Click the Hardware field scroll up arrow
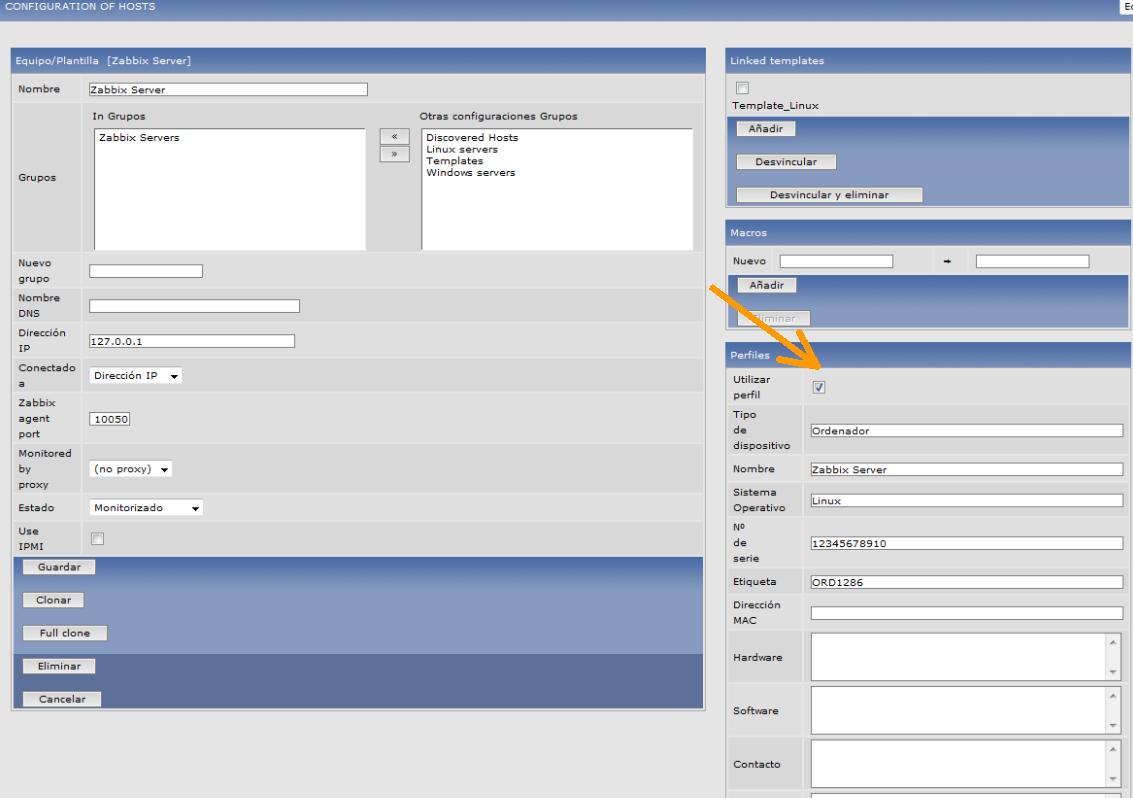Image resolution: width=1133 pixels, height=798 pixels. [1114, 642]
